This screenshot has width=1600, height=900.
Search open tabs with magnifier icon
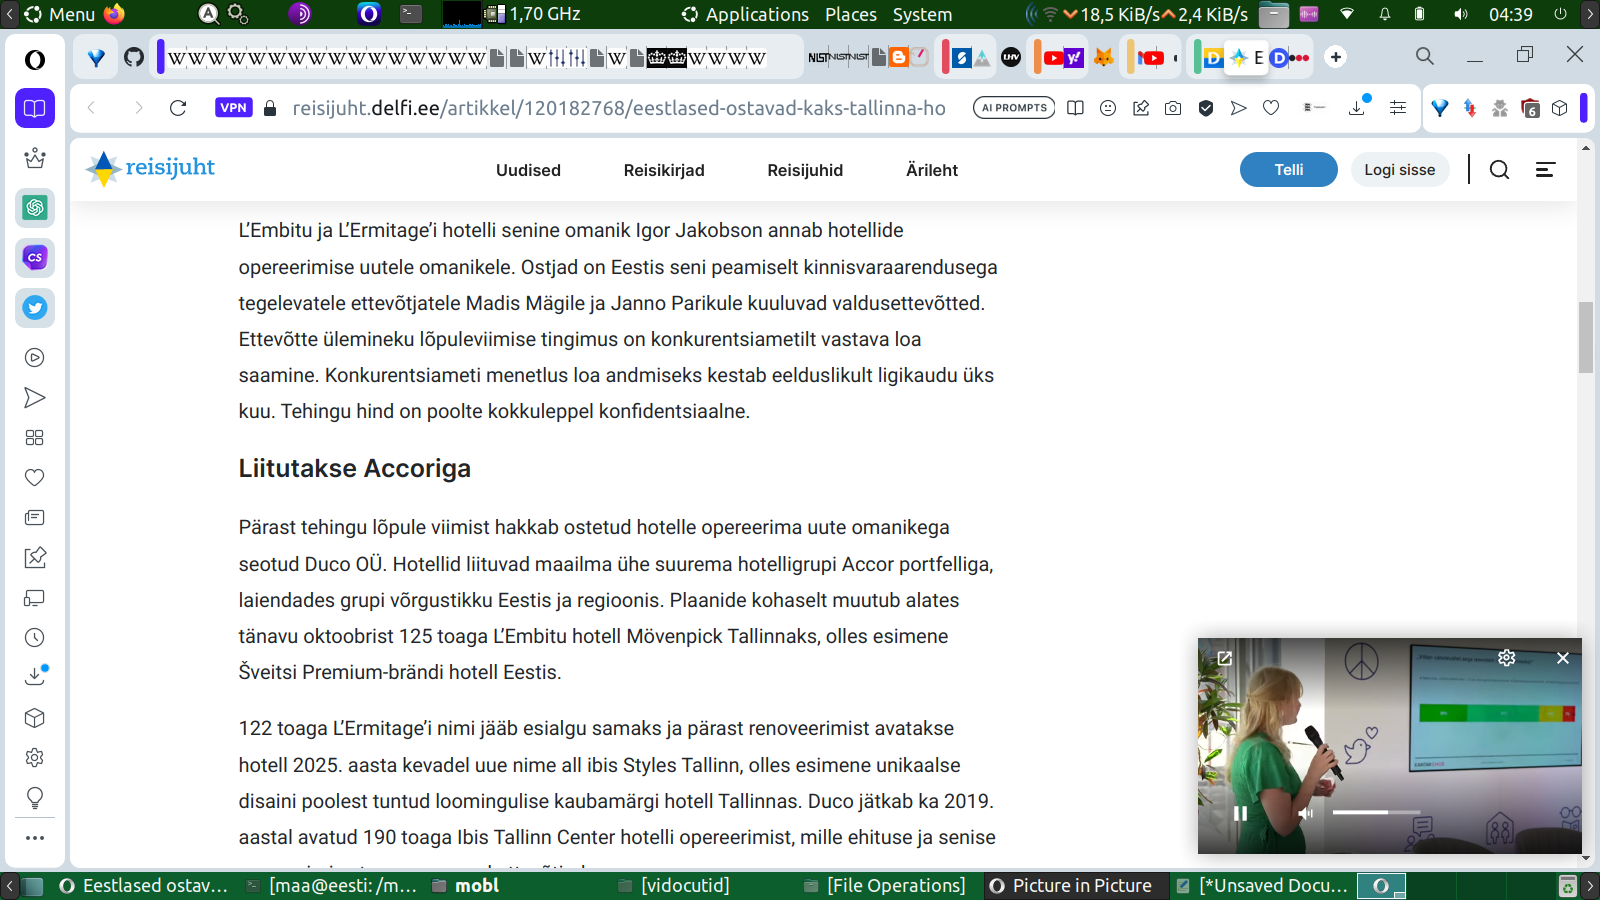(1425, 57)
